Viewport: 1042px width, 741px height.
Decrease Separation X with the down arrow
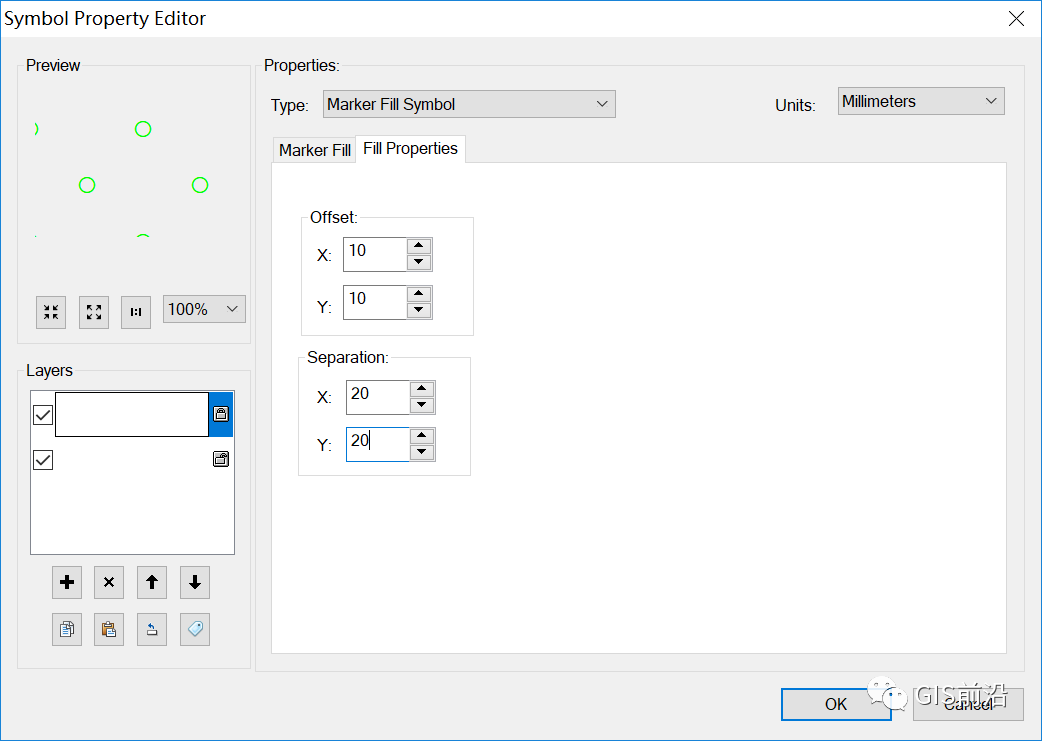click(422, 405)
